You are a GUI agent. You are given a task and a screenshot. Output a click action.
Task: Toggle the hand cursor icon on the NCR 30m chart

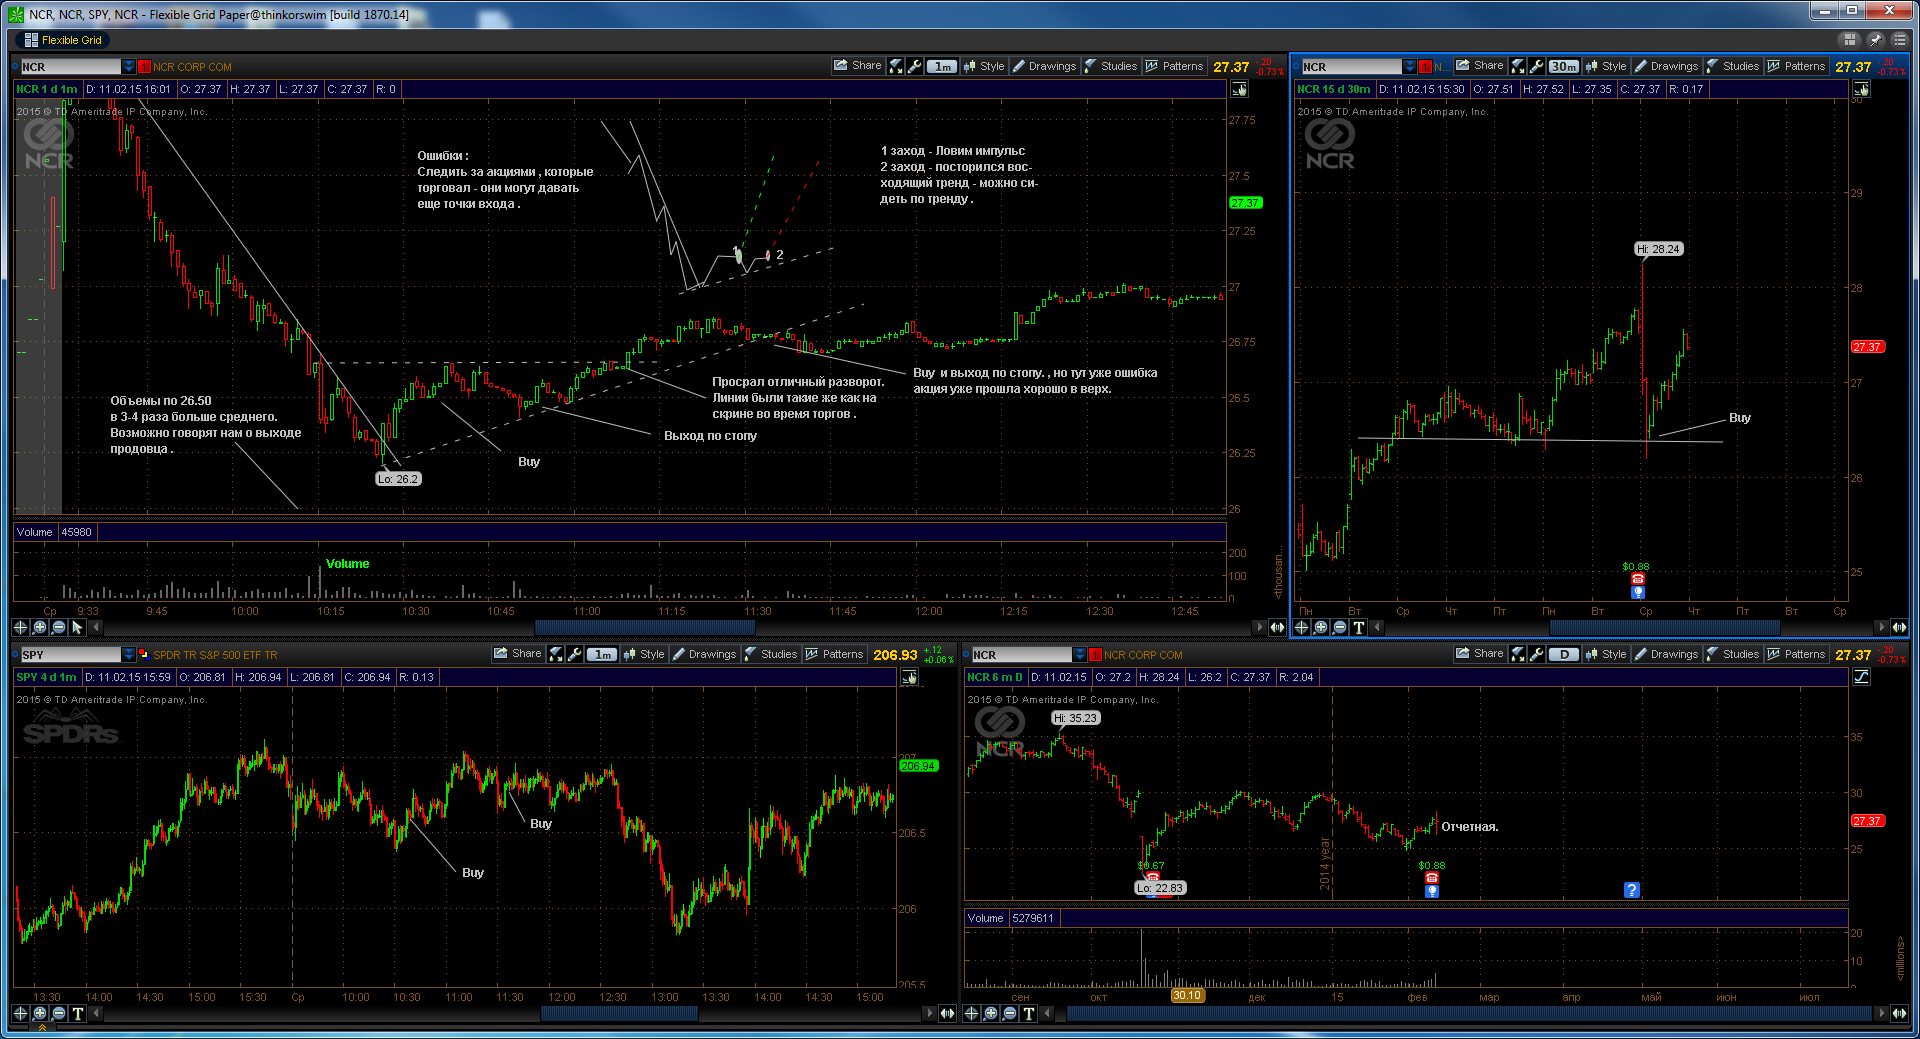click(1861, 89)
